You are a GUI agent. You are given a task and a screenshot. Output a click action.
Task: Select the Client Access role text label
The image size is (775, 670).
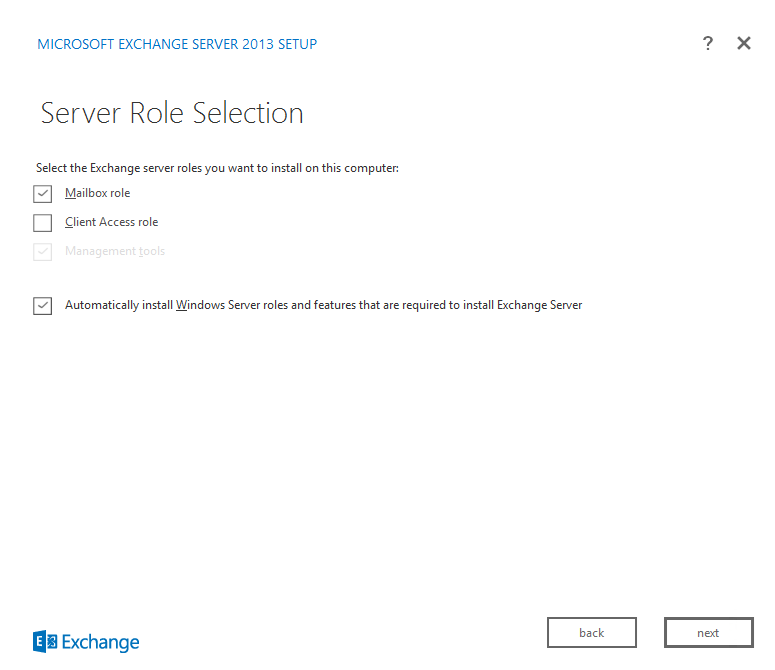[112, 222]
